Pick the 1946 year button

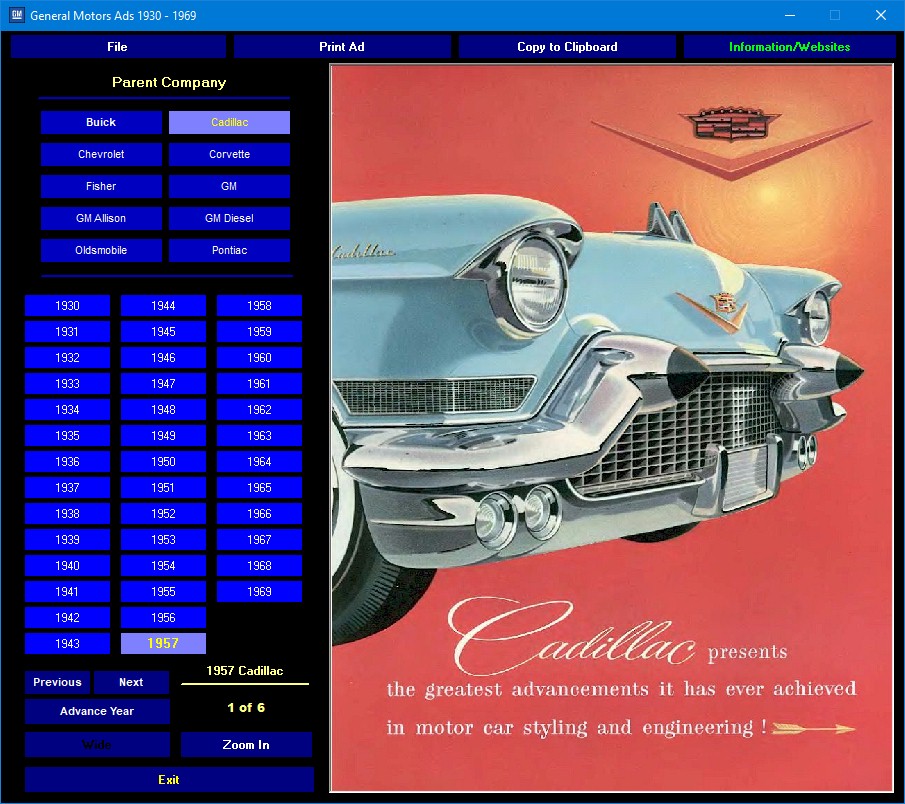163,358
